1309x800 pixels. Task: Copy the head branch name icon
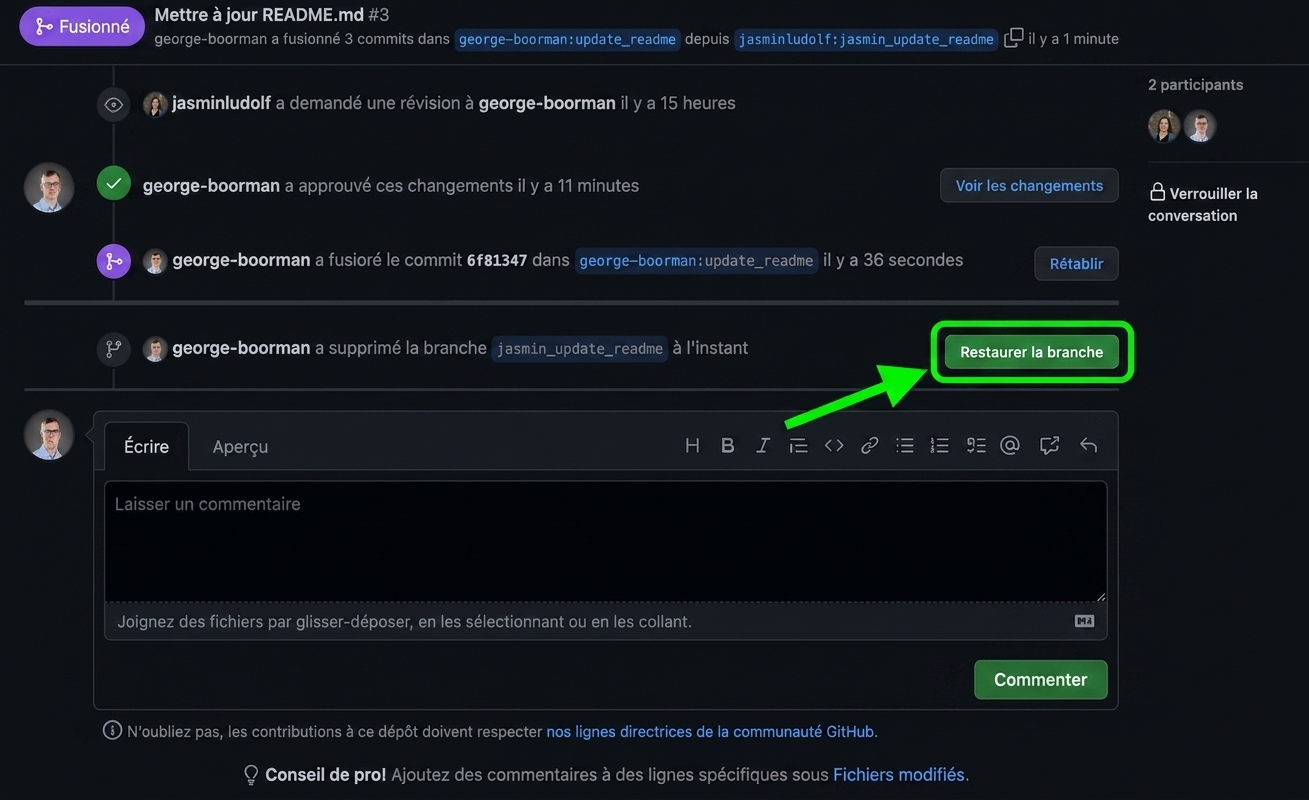pos(1014,38)
